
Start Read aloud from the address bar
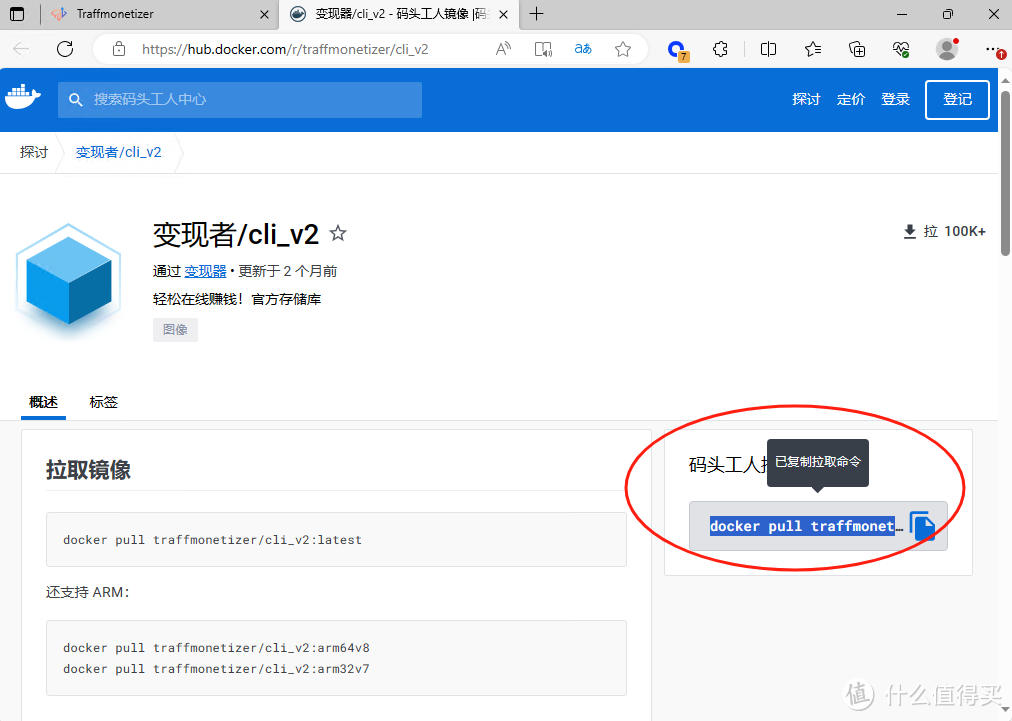click(503, 49)
